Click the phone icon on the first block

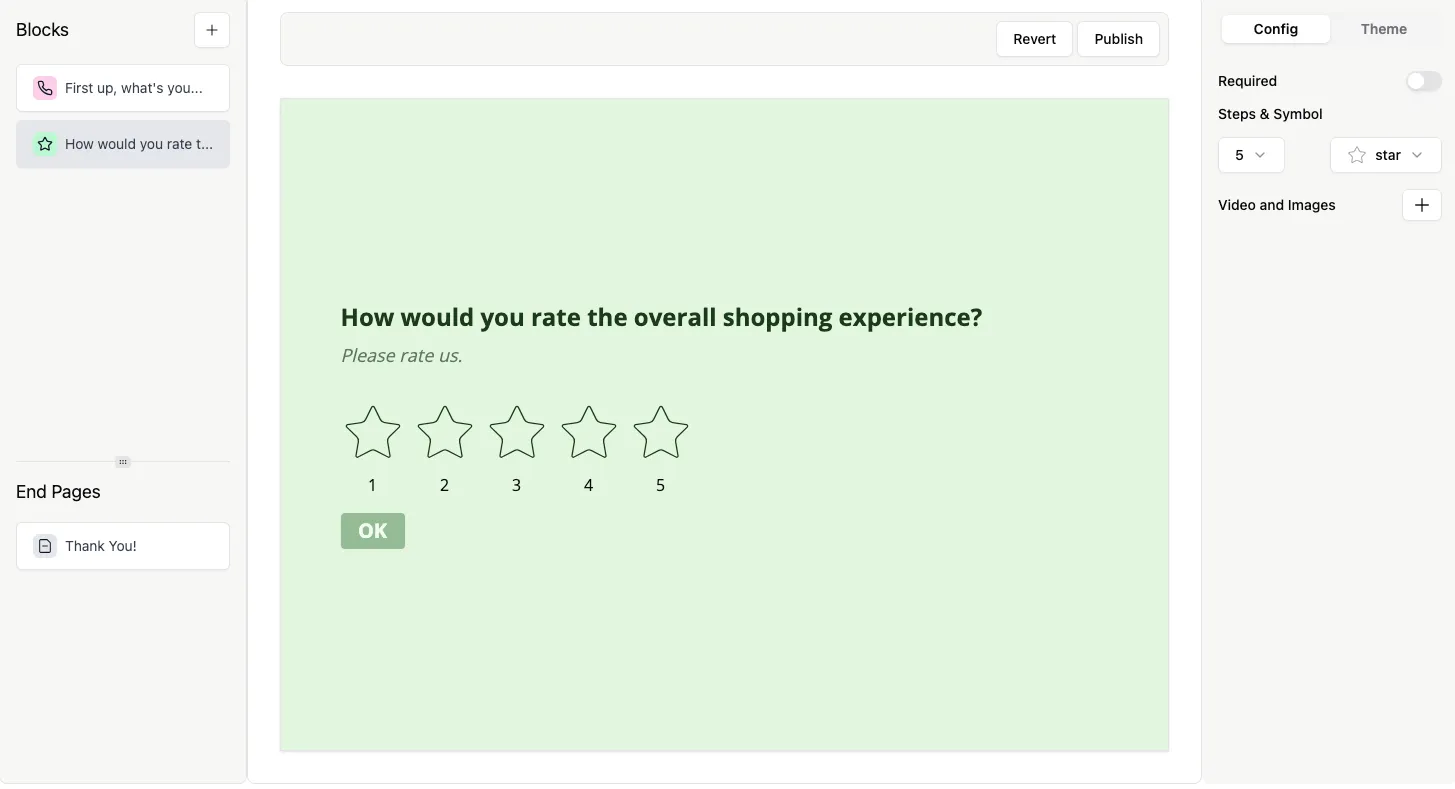[44, 87]
